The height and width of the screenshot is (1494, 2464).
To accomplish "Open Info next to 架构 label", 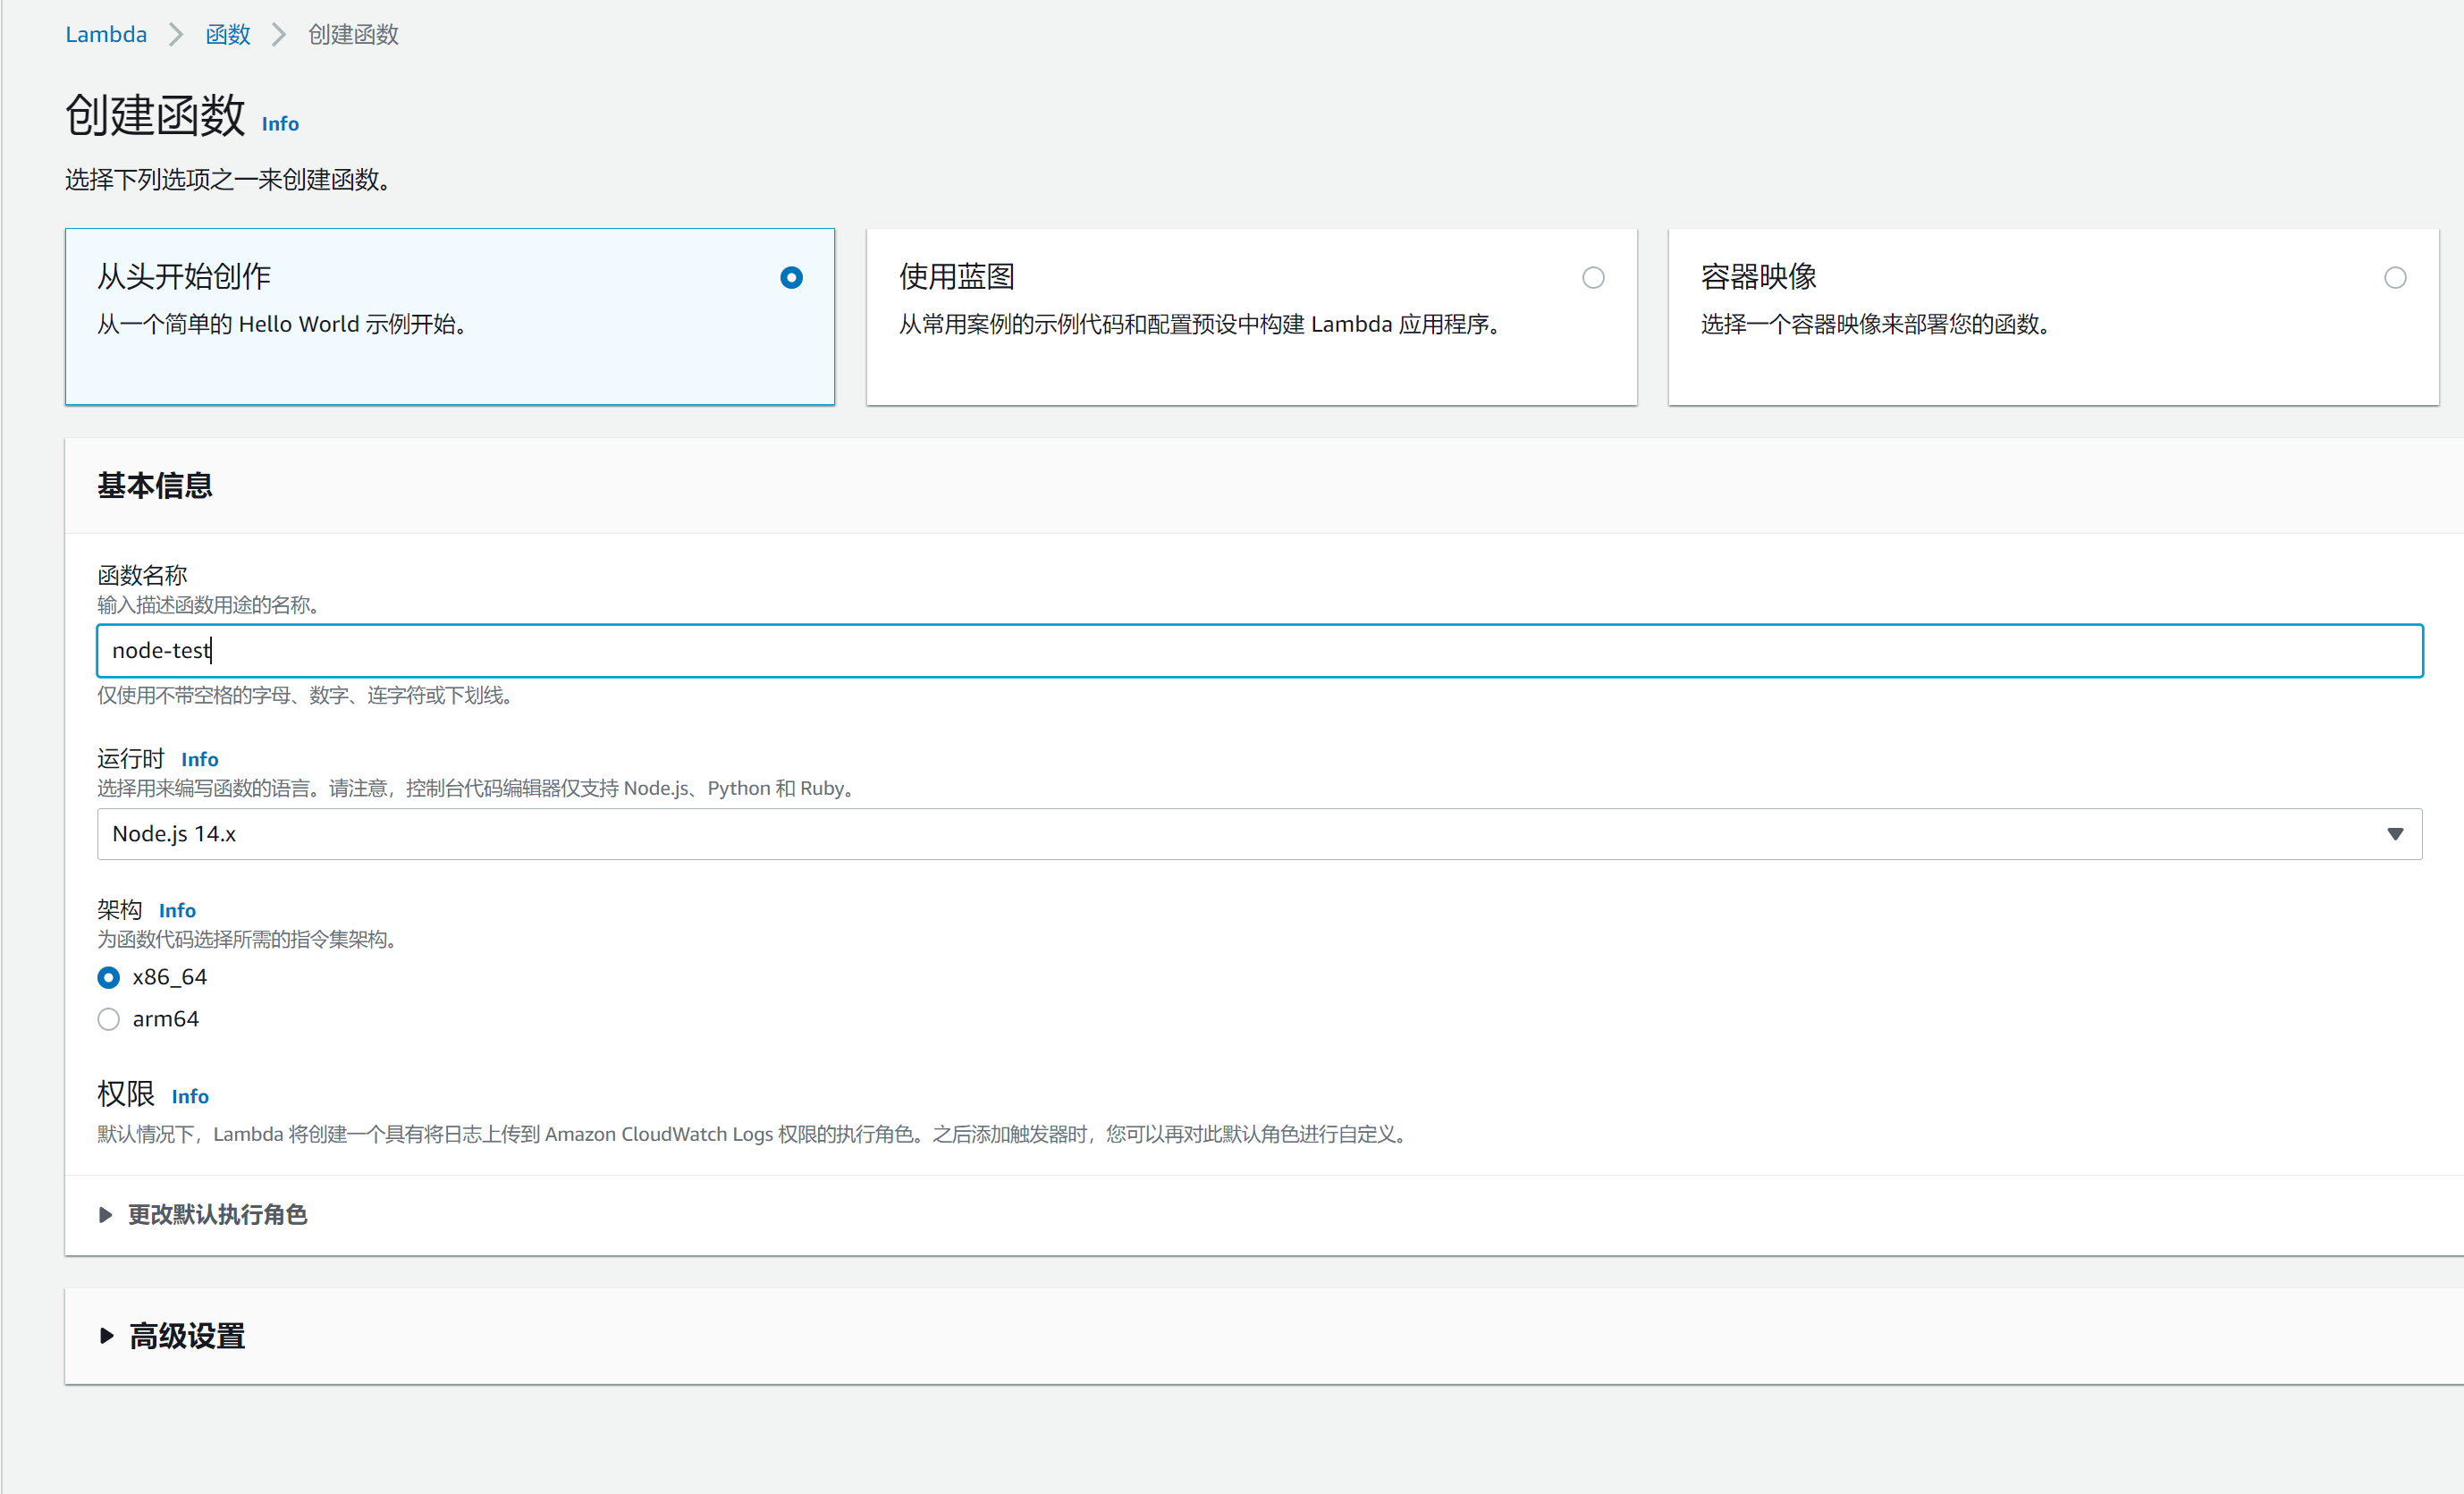I will pyautogui.click(x=177, y=910).
